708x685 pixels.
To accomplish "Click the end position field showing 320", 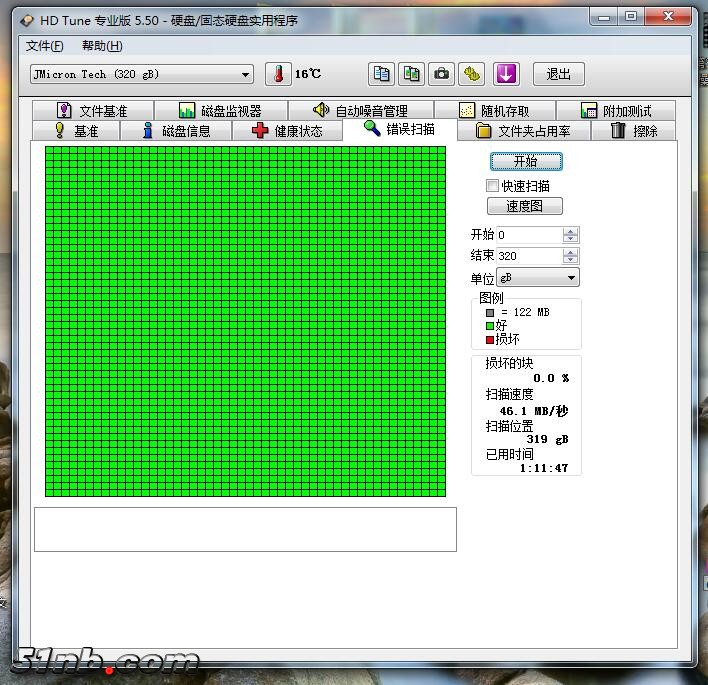I will [528, 256].
